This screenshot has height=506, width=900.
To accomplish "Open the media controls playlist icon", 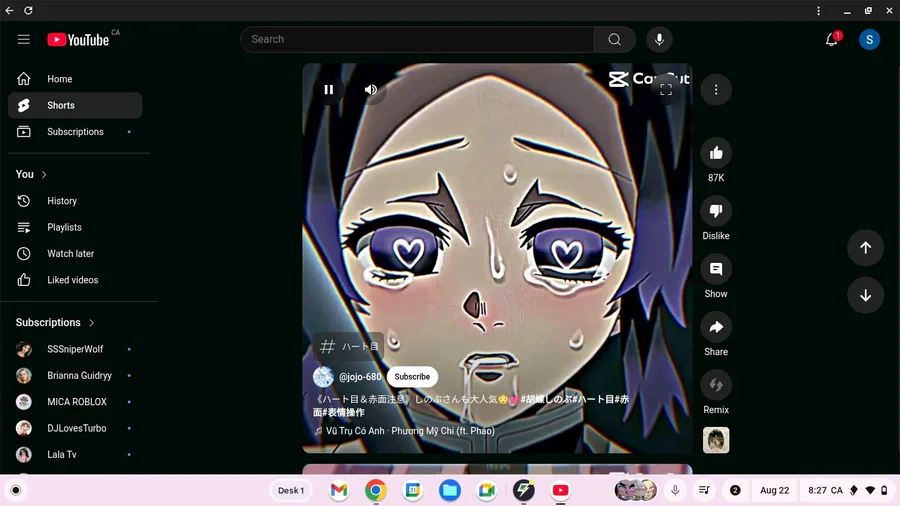I will click(x=704, y=490).
